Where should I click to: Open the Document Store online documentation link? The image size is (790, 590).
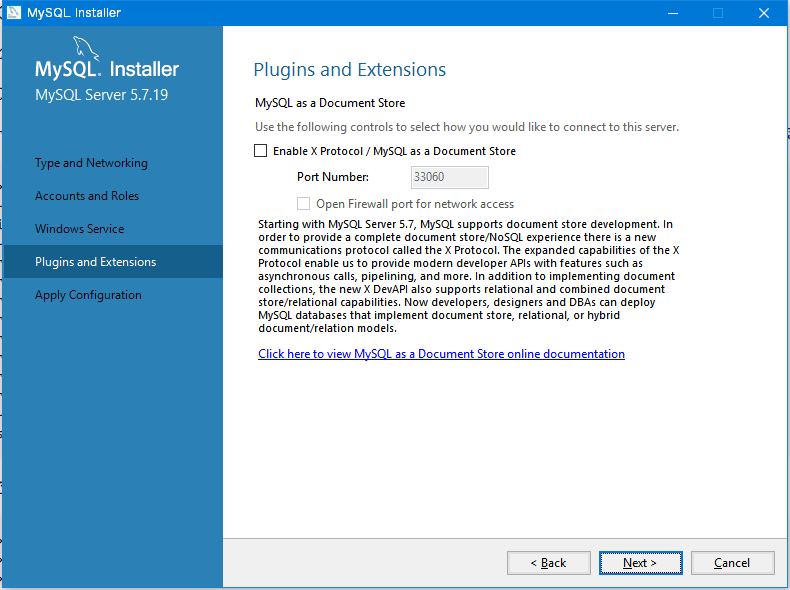point(441,354)
